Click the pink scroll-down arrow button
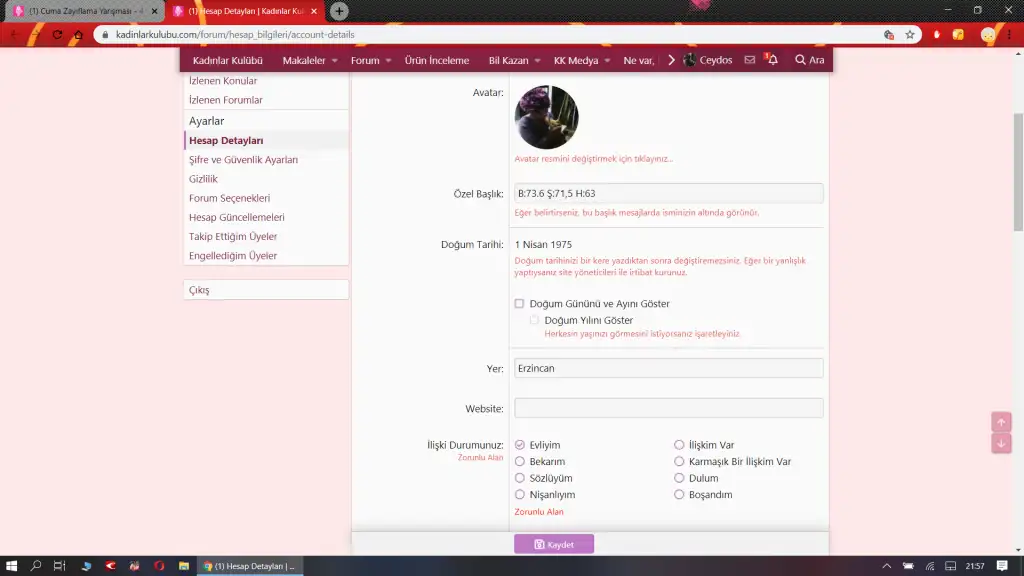 pos(1001,443)
